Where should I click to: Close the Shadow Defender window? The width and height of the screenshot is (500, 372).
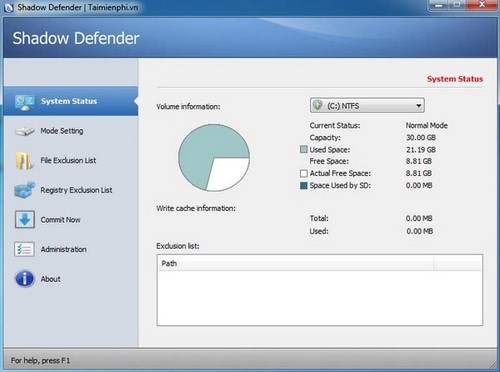[x=481, y=5]
